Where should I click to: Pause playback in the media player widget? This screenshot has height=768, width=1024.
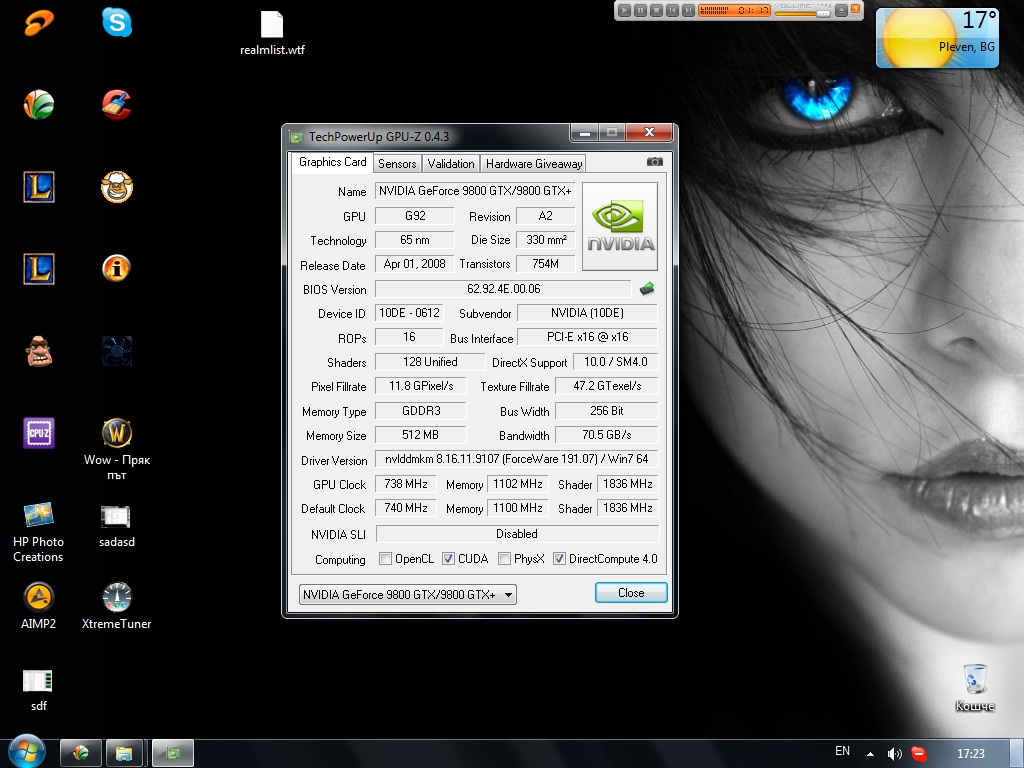coord(641,10)
